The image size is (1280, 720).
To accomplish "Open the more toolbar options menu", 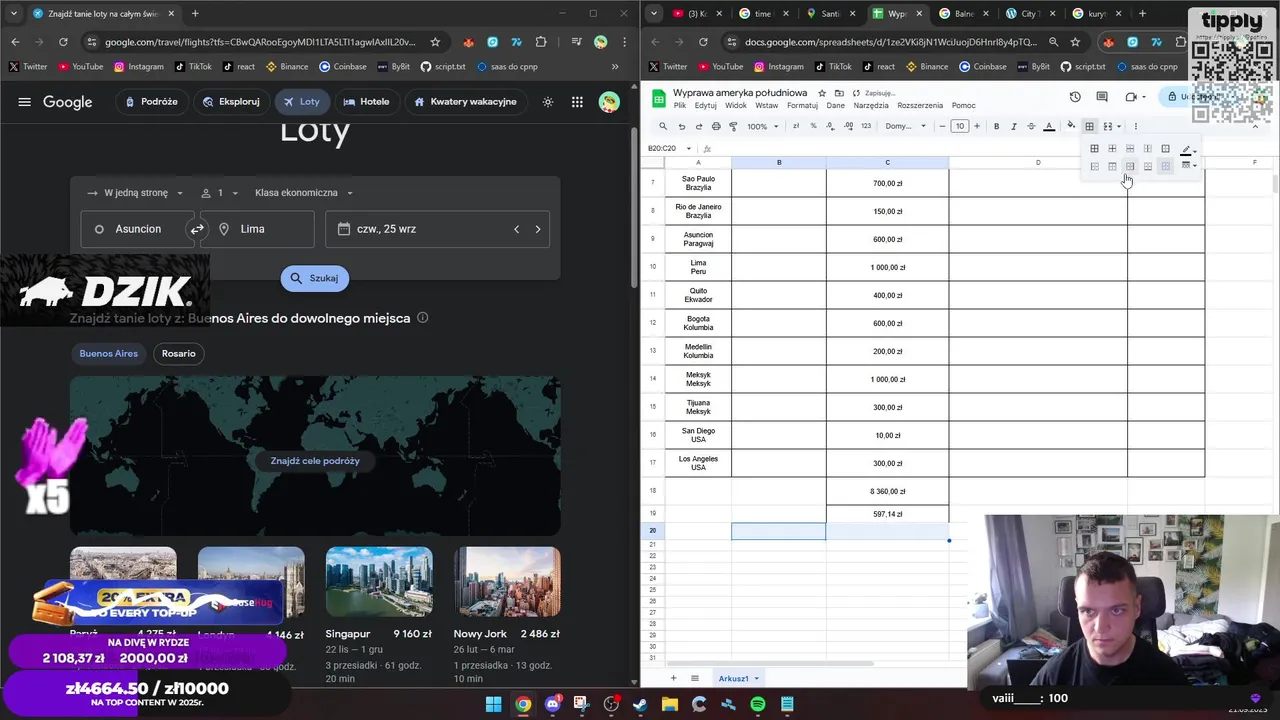I will (x=1135, y=126).
